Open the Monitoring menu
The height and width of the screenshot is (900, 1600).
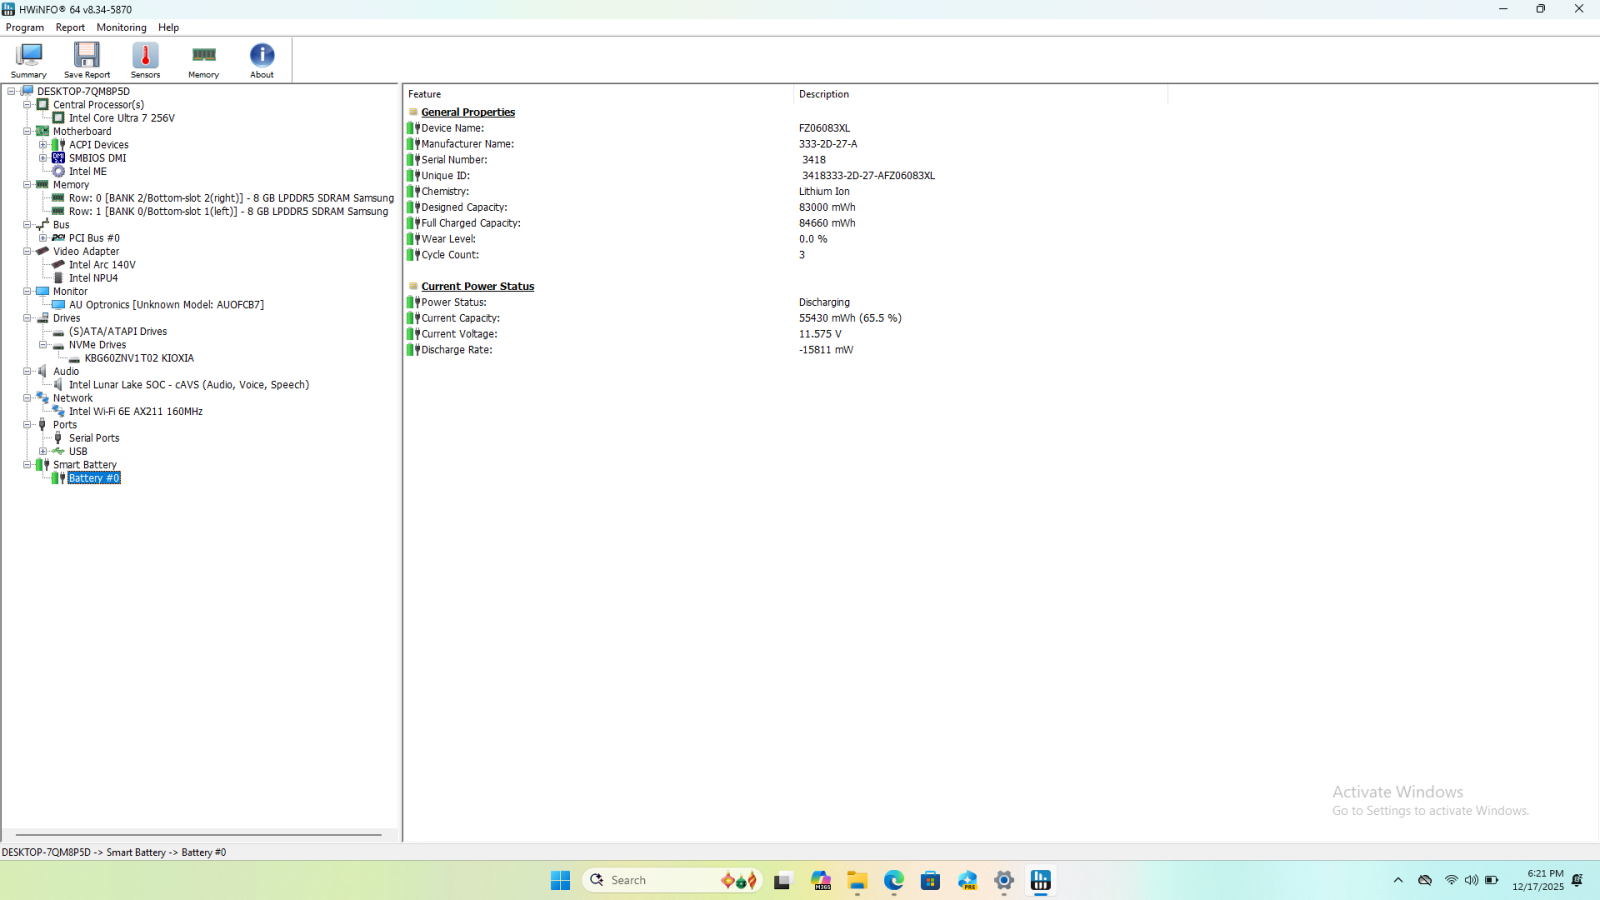click(121, 28)
